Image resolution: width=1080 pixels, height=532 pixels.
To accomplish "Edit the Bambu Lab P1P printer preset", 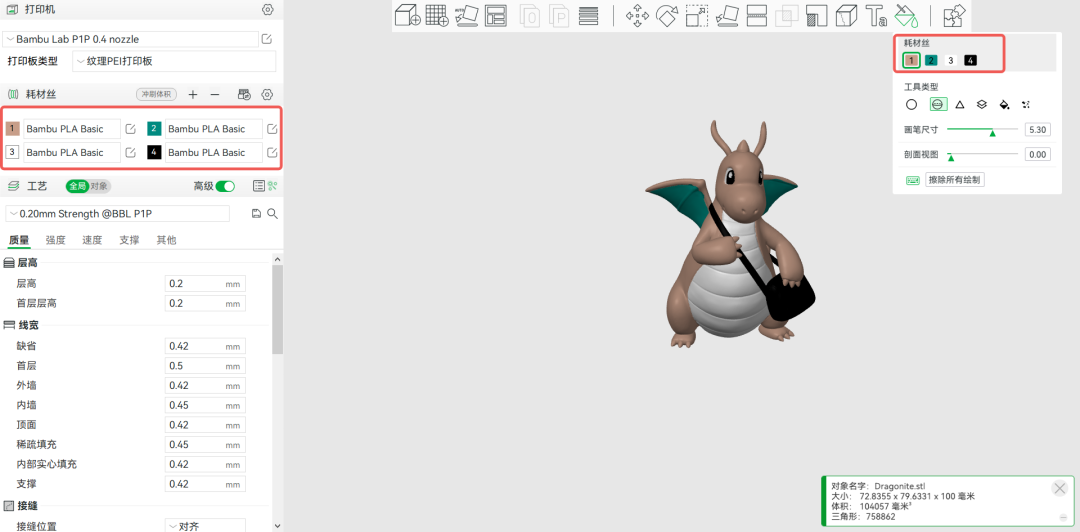I will point(267,39).
